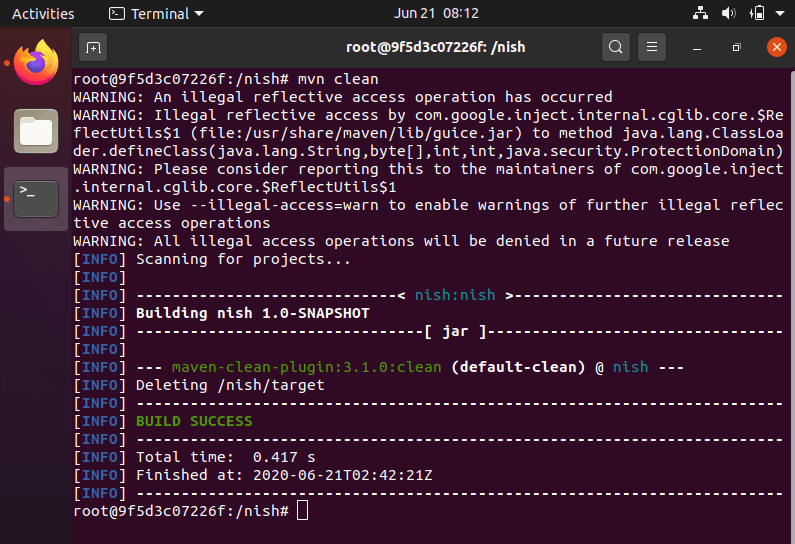The image size is (795, 544).
Task: Click the battery indicator icon
Action: [757, 14]
